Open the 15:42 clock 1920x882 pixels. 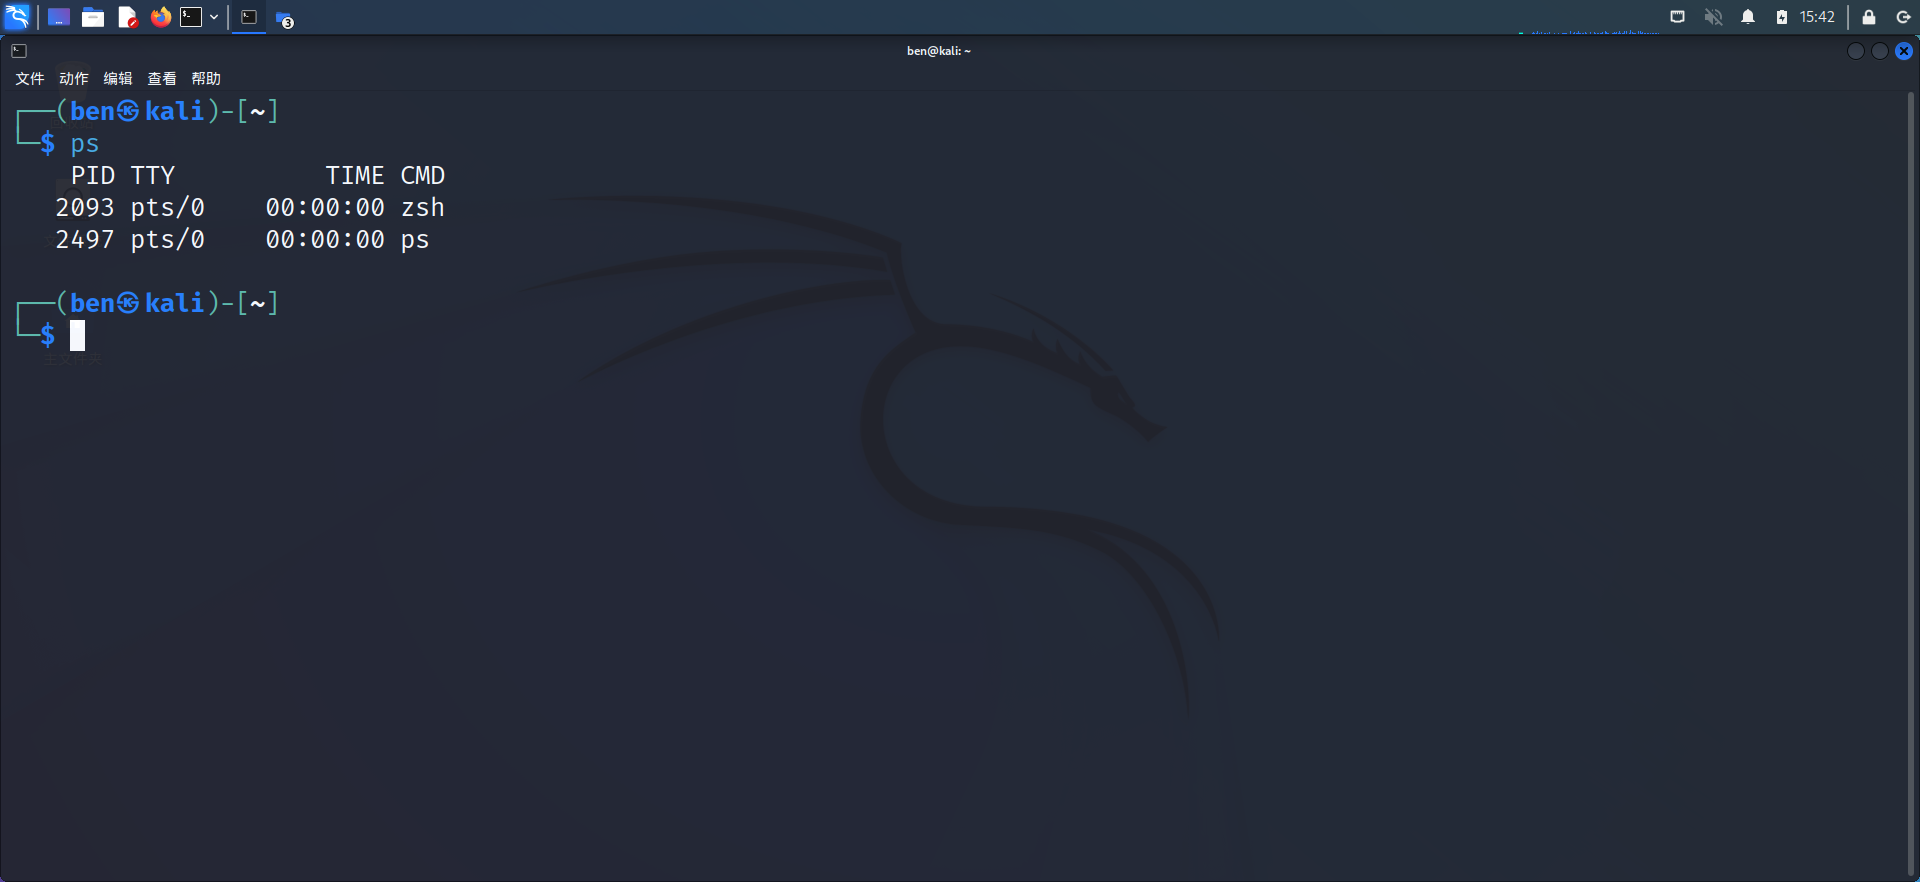click(x=1817, y=17)
